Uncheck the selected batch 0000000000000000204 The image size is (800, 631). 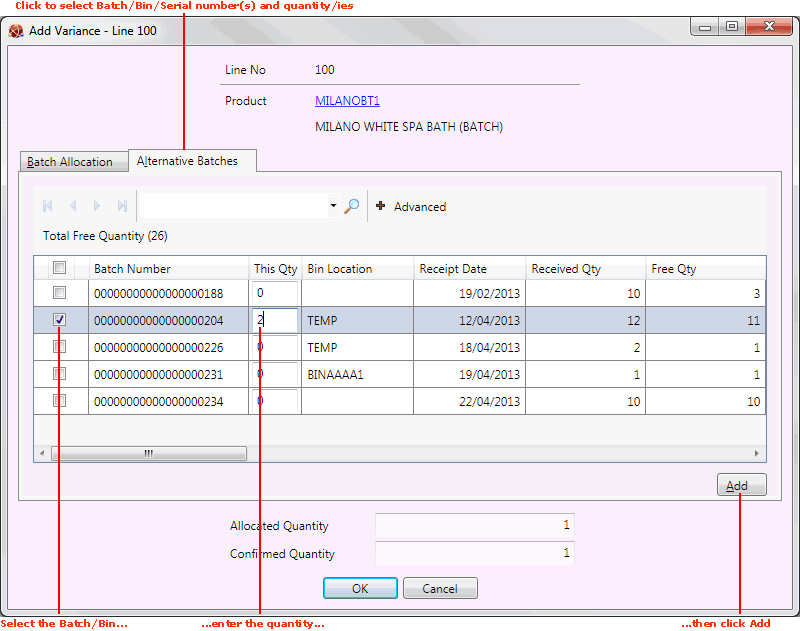(60, 318)
